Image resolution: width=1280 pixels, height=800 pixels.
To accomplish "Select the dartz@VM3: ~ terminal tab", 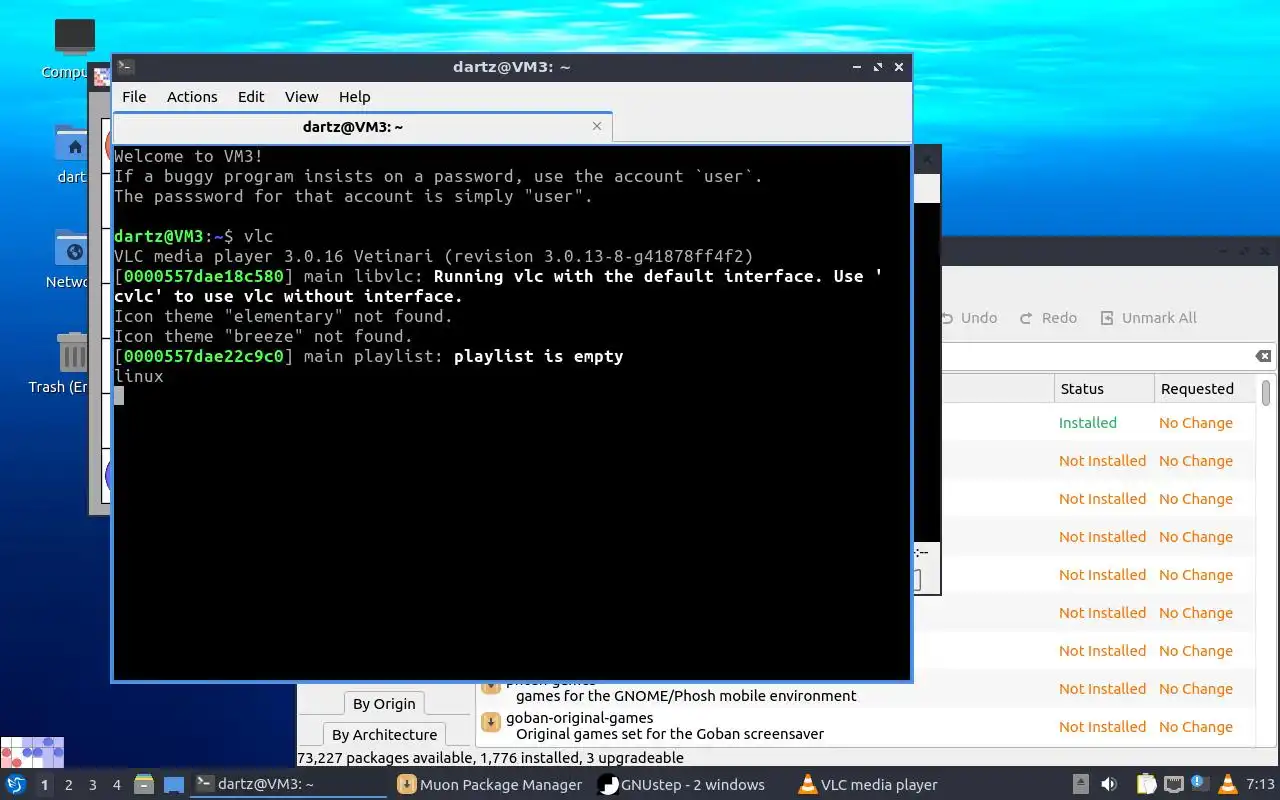I will (x=362, y=127).
